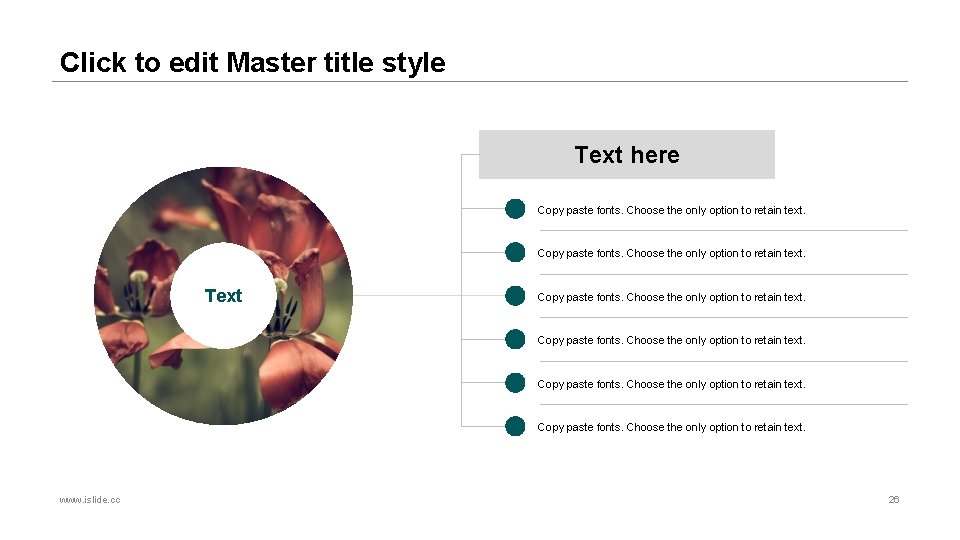Select the second 'Copy paste fonts' text line
The image size is (960, 540).
tap(671, 253)
